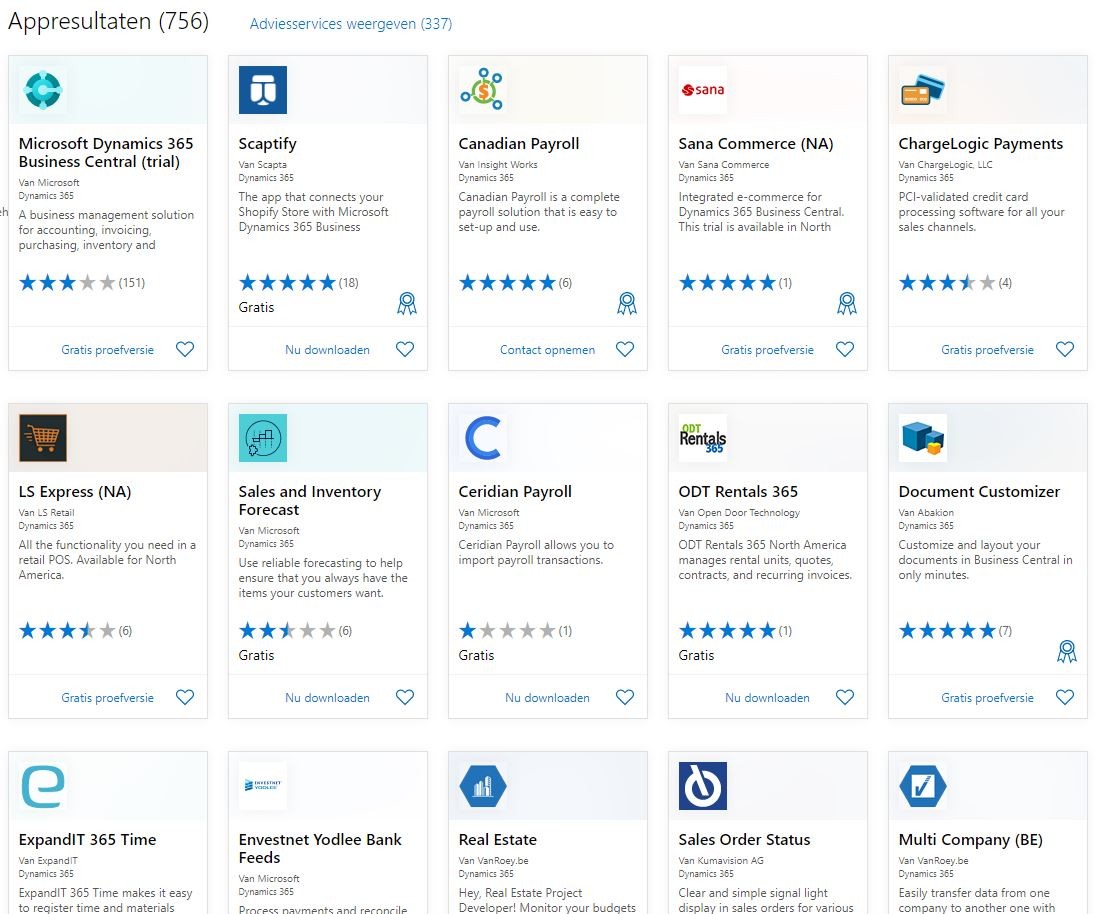Open the Document Customizer title

pyautogui.click(x=979, y=492)
